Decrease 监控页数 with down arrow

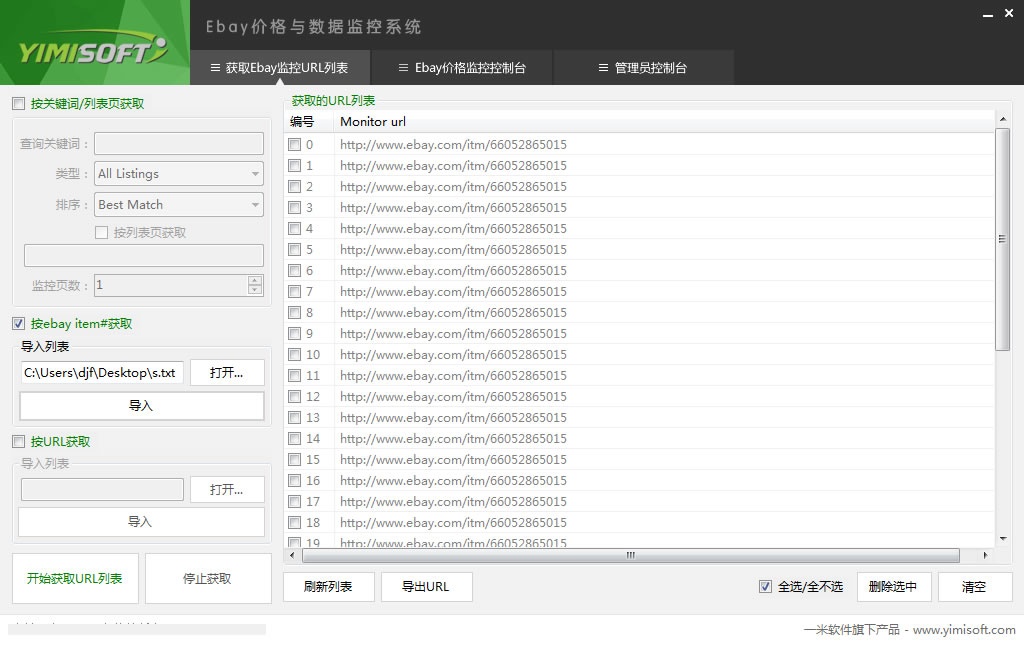tap(255, 290)
